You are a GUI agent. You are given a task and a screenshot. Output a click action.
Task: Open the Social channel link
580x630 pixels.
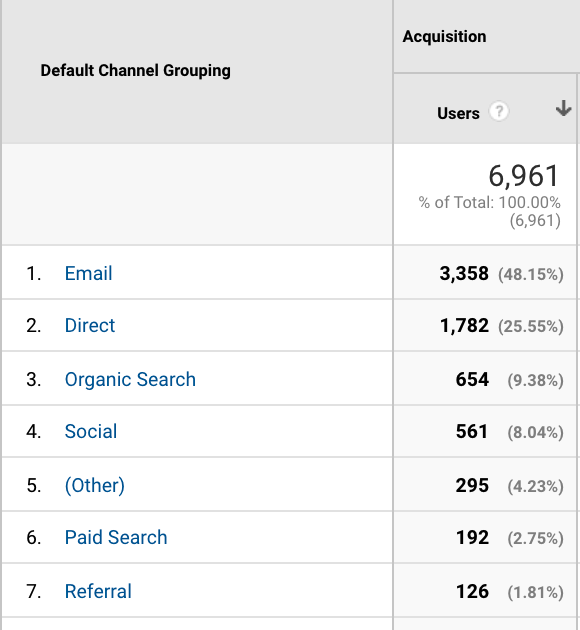tap(91, 431)
